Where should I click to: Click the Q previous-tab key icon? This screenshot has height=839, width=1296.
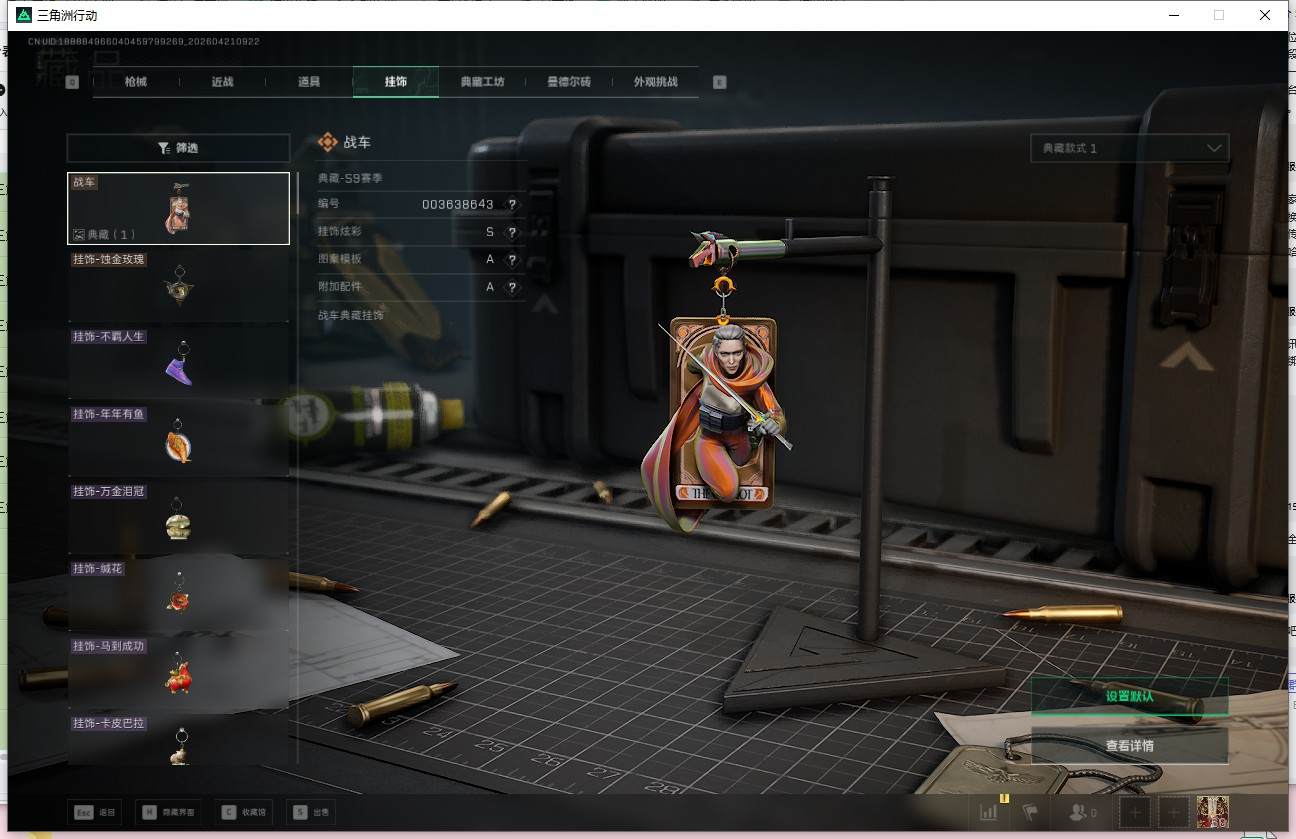click(x=72, y=82)
